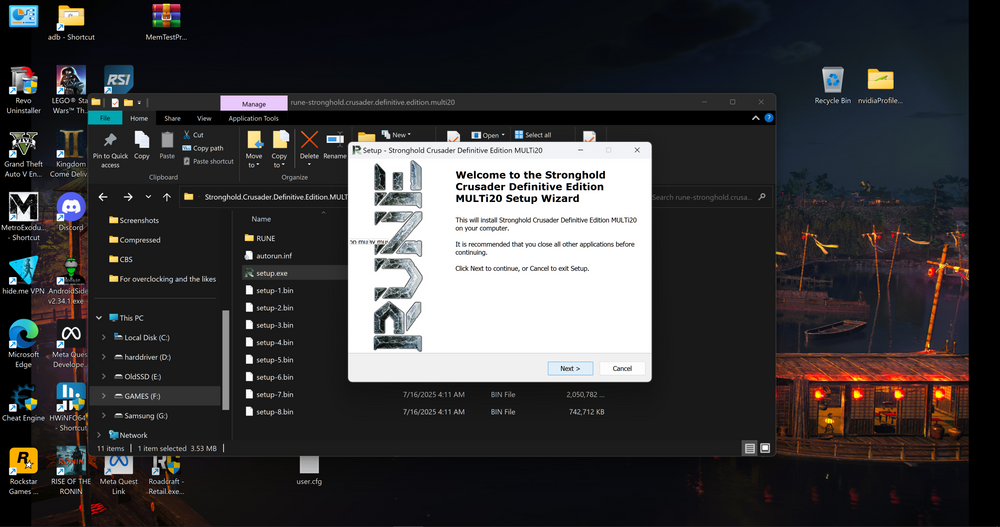Open the Application Tools tab

[253, 118]
